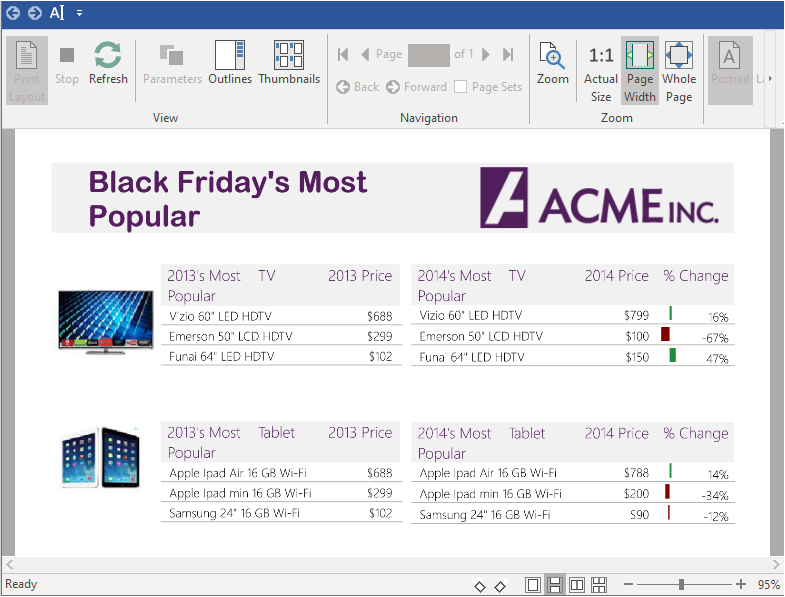Viewport: 785px width, 597px height.
Task: Click the horizontal scrollbar right arrow
Action: pyautogui.click(x=776, y=565)
